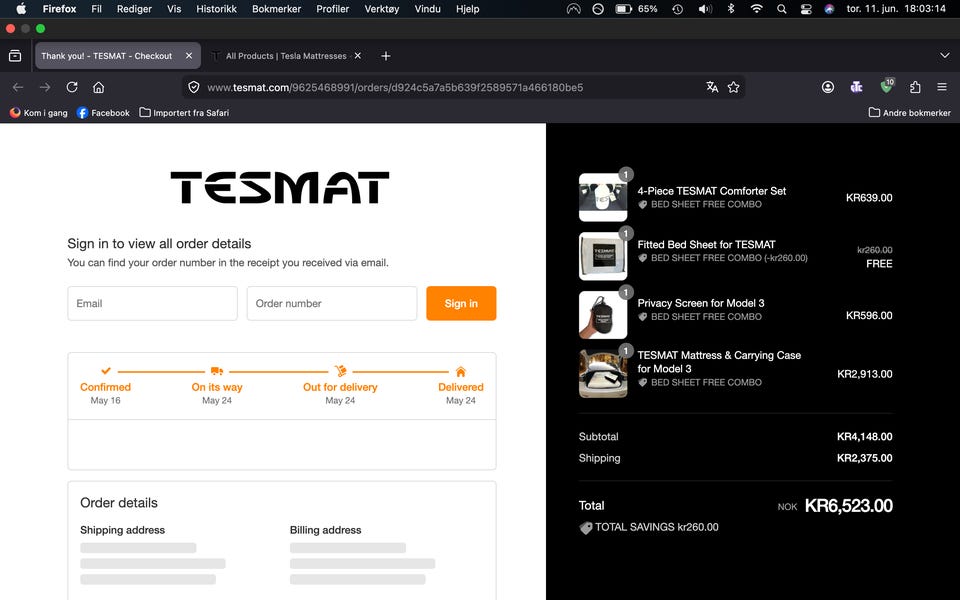The image size is (960, 600).
Task: Click the TESMAT logo
Action: click(x=280, y=187)
